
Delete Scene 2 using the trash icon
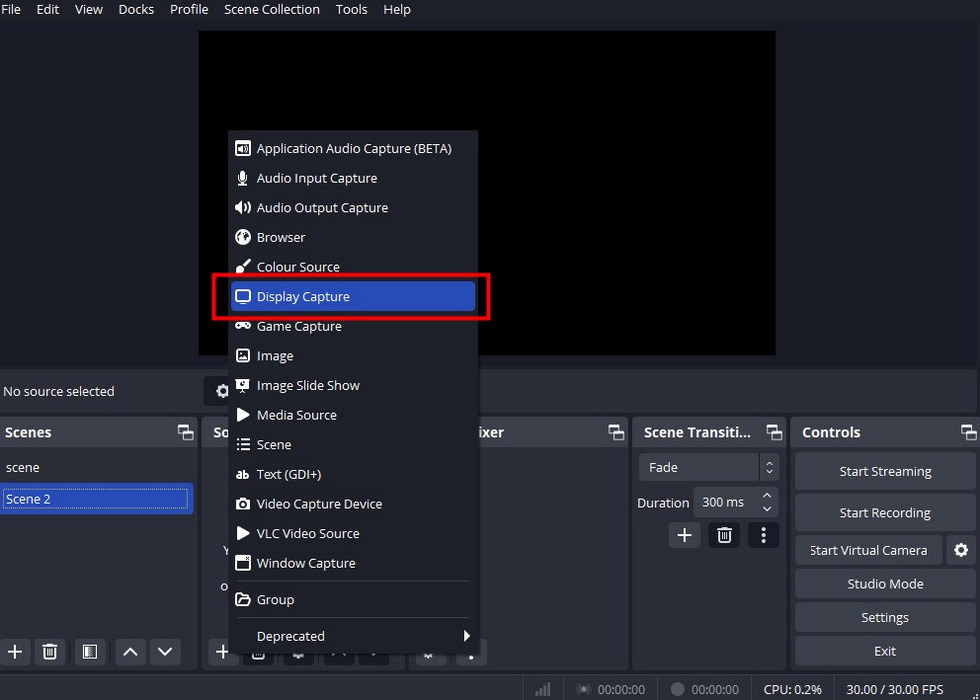pyautogui.click(x=50, y=652)
